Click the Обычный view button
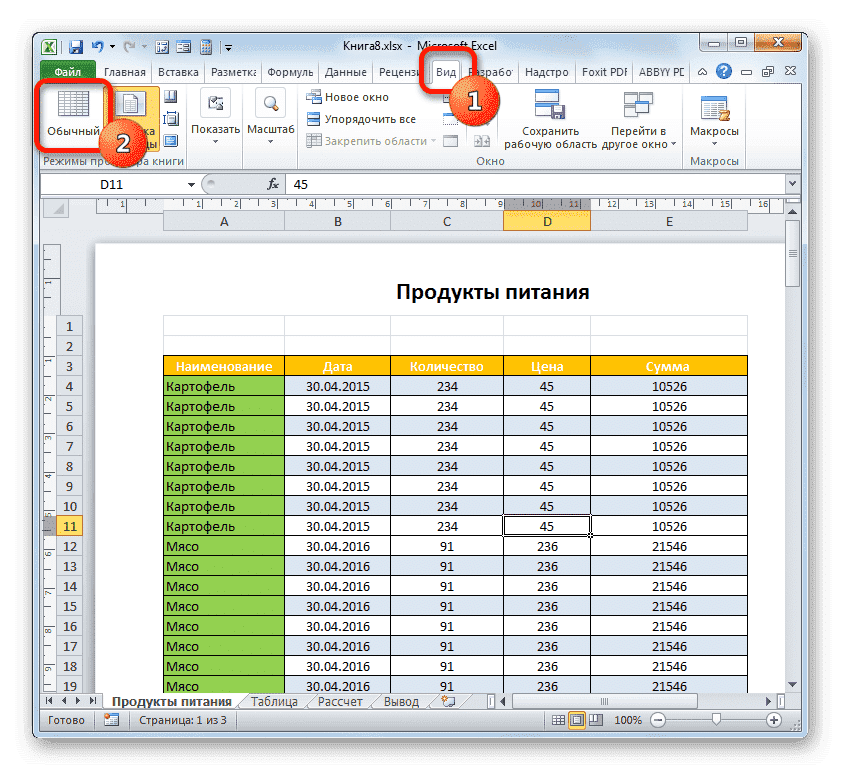Image resolution: width=841 pixels, height=771 pixels. point(73,114)
